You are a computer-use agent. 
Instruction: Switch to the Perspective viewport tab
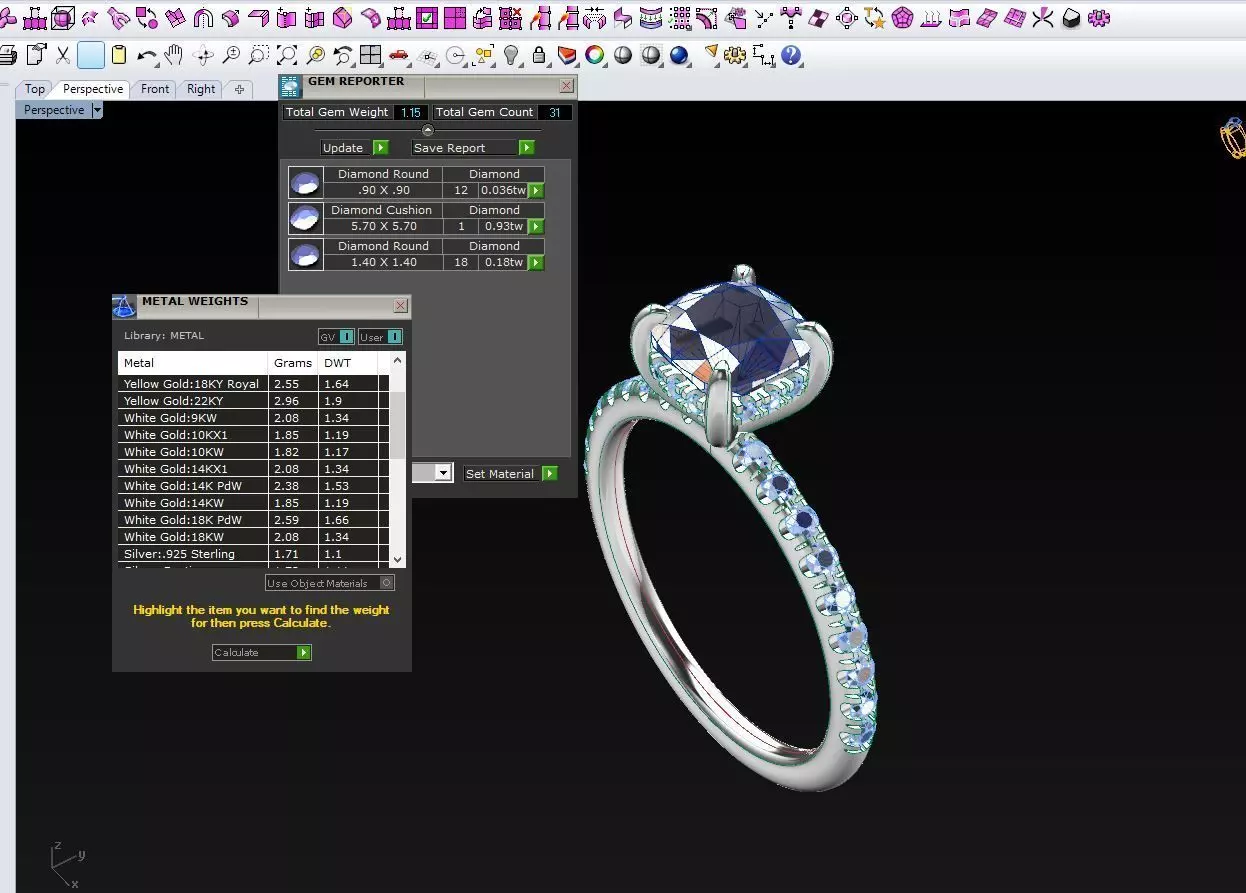pos(93,89)
